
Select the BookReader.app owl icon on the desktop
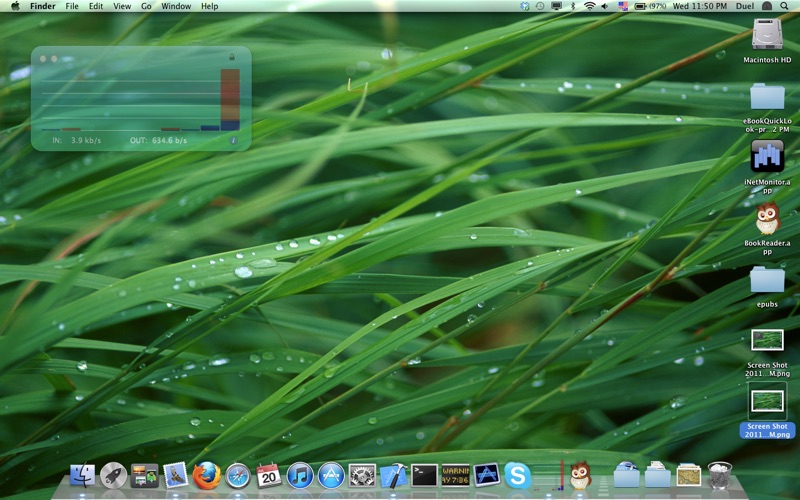coord(767,218)
